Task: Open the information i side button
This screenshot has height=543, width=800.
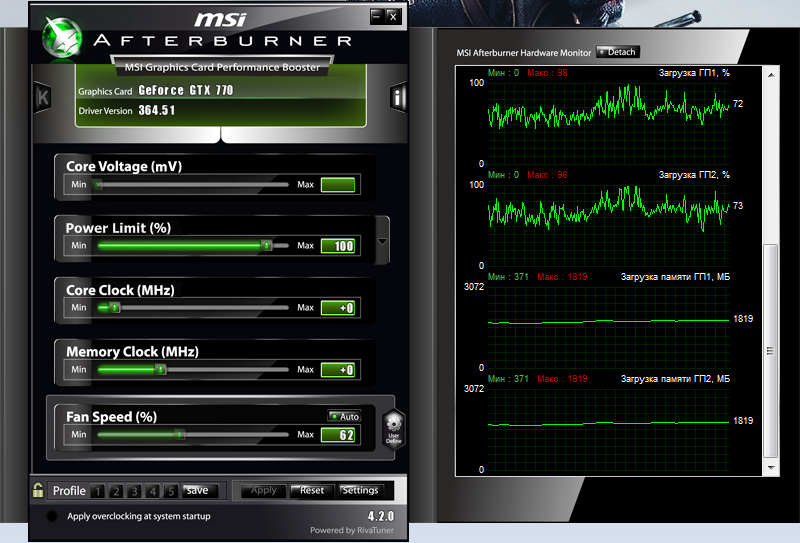Action: click(x=398, y=96)
